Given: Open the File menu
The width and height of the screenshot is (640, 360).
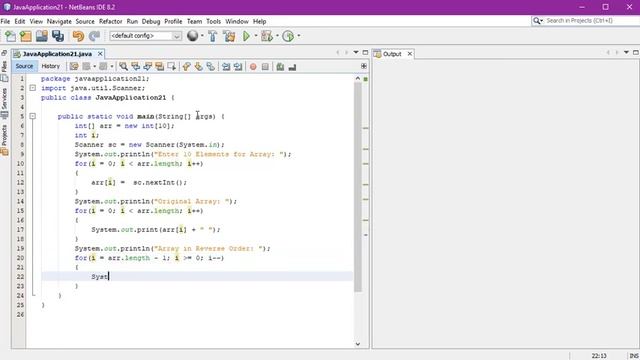Looking at the screenshot, I should click(x=5, y=21).
